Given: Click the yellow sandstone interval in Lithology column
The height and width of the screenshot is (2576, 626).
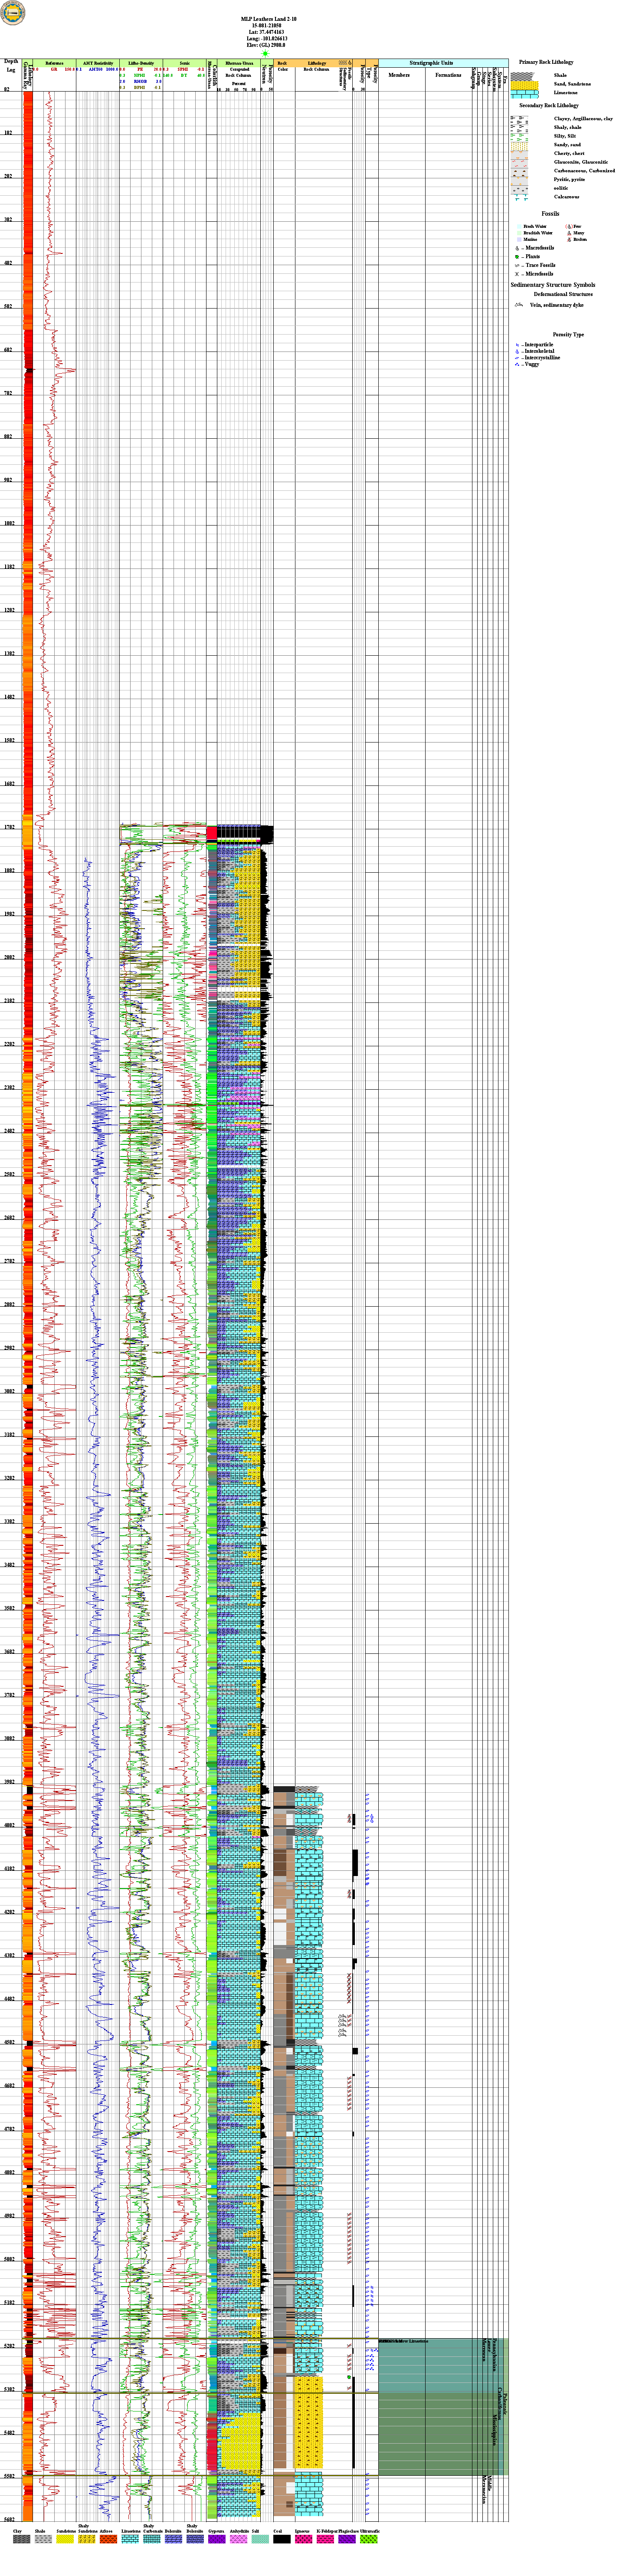Looking at the screenshot, I should click(x=309, y=2423).
